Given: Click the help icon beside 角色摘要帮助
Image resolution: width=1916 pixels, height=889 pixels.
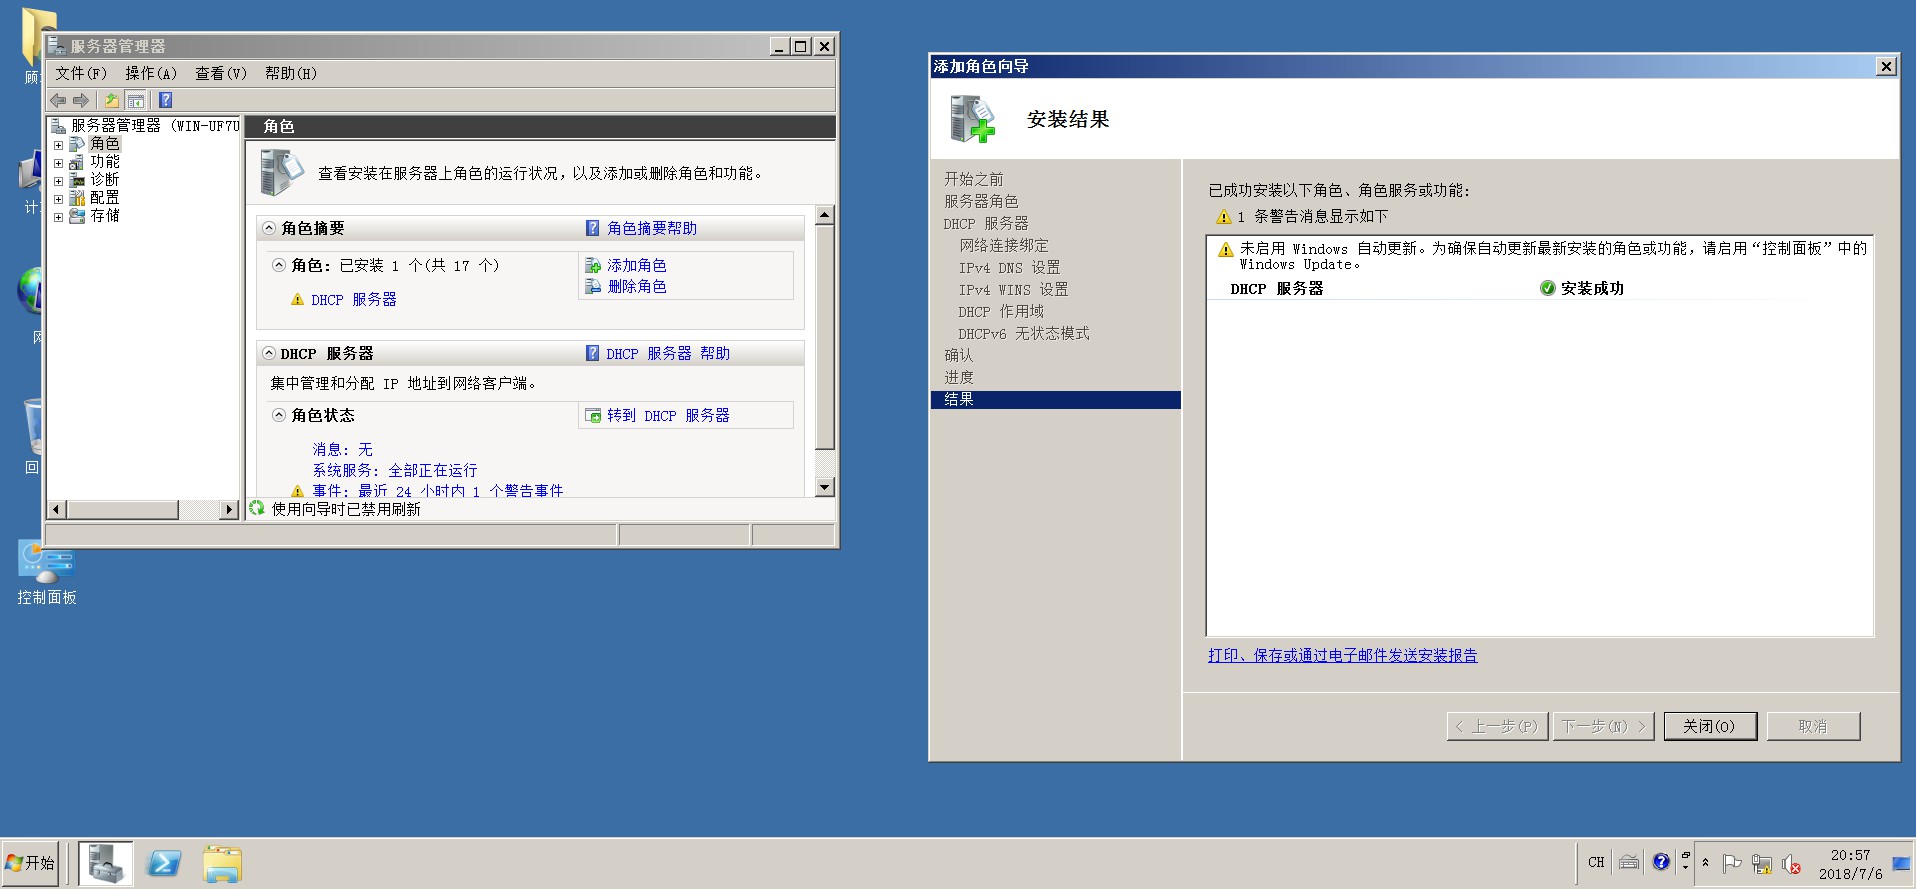Looking at the screenshot, I should (x=593, y=228).
